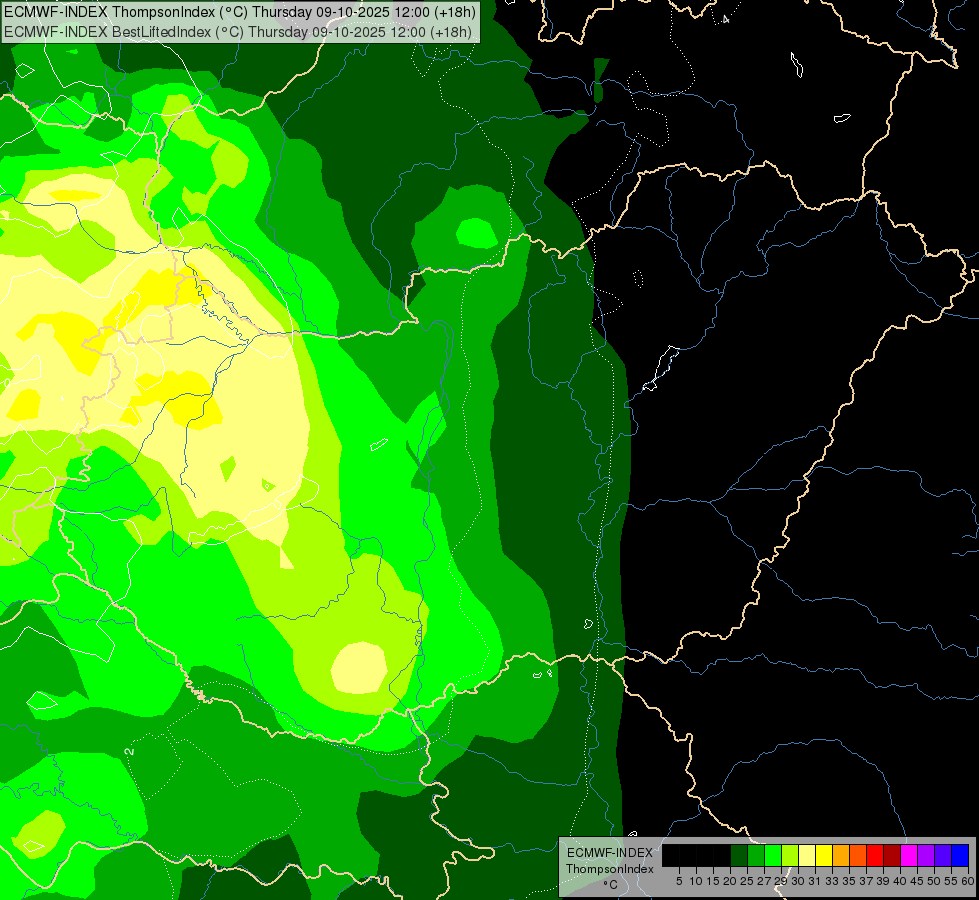Image resolution: width=979 pixels, height=900 pixels.
Task: Click the pale yellow 30-31 legend swatch
Action: point(807,855)
